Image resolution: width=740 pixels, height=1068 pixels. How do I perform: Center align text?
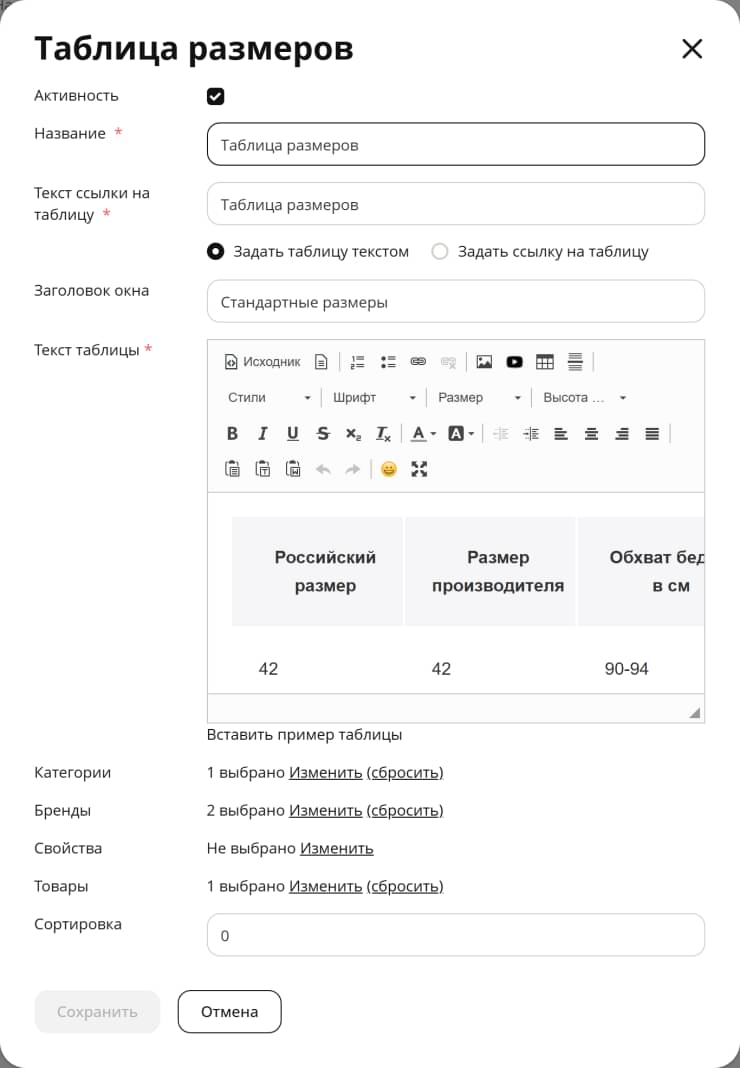pos(591,433)
